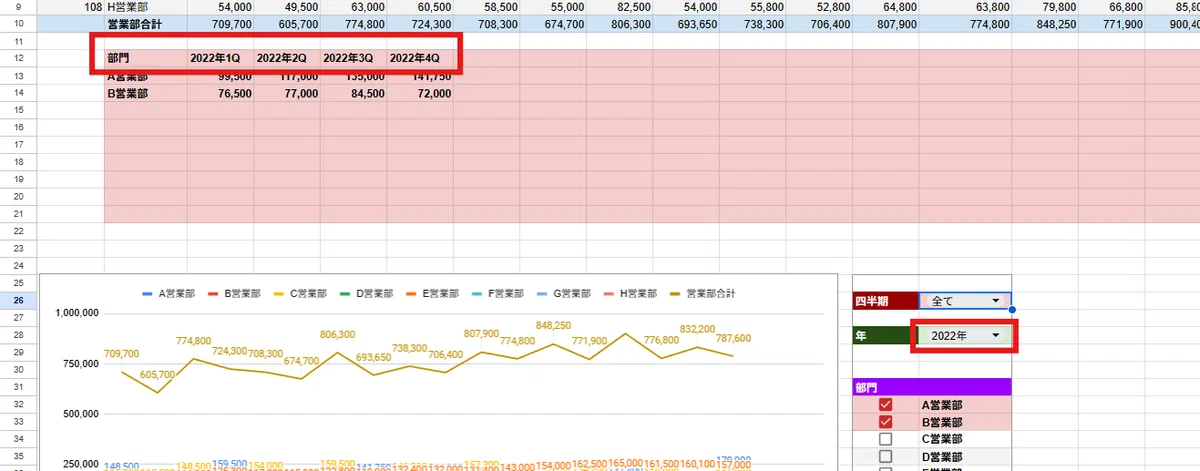Select the row 10 header
1200x471 pixels.
coord(19,23)
